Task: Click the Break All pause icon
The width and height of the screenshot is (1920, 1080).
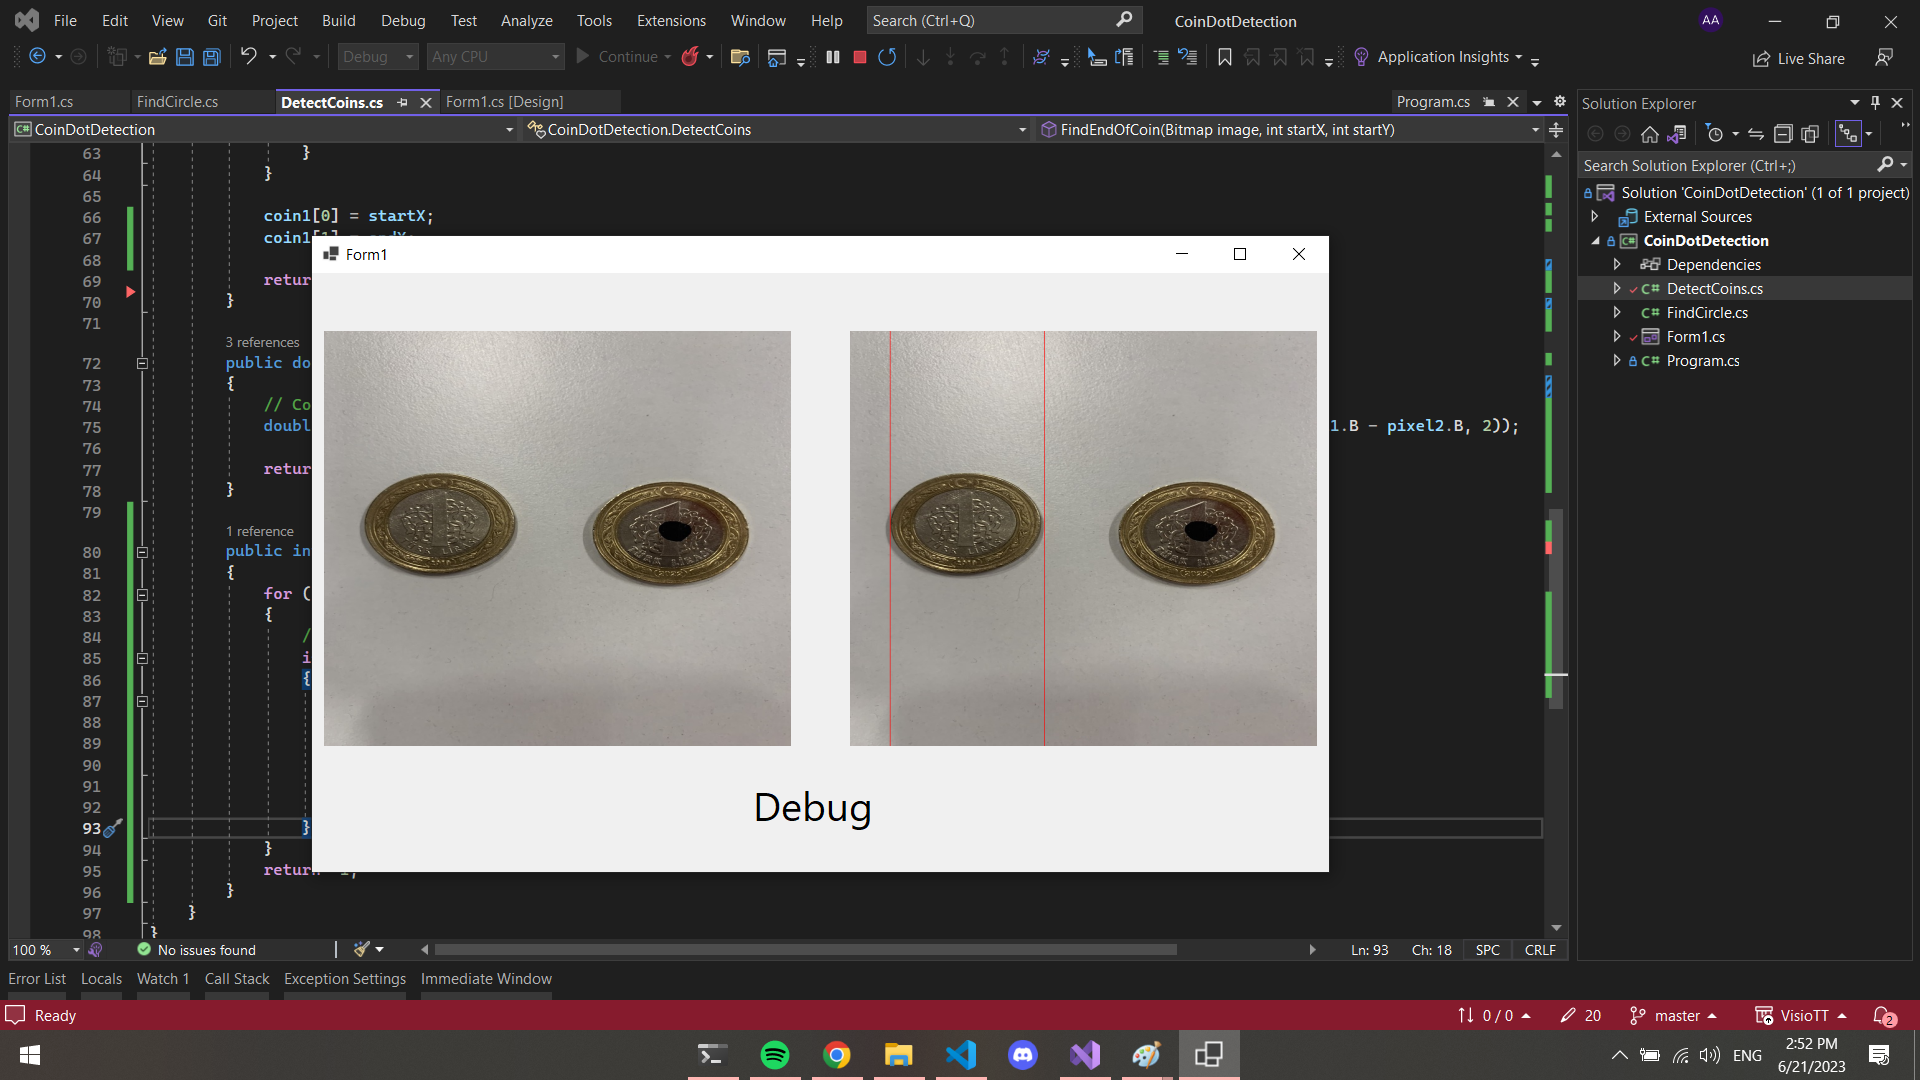Action: (x=832, y=57)
